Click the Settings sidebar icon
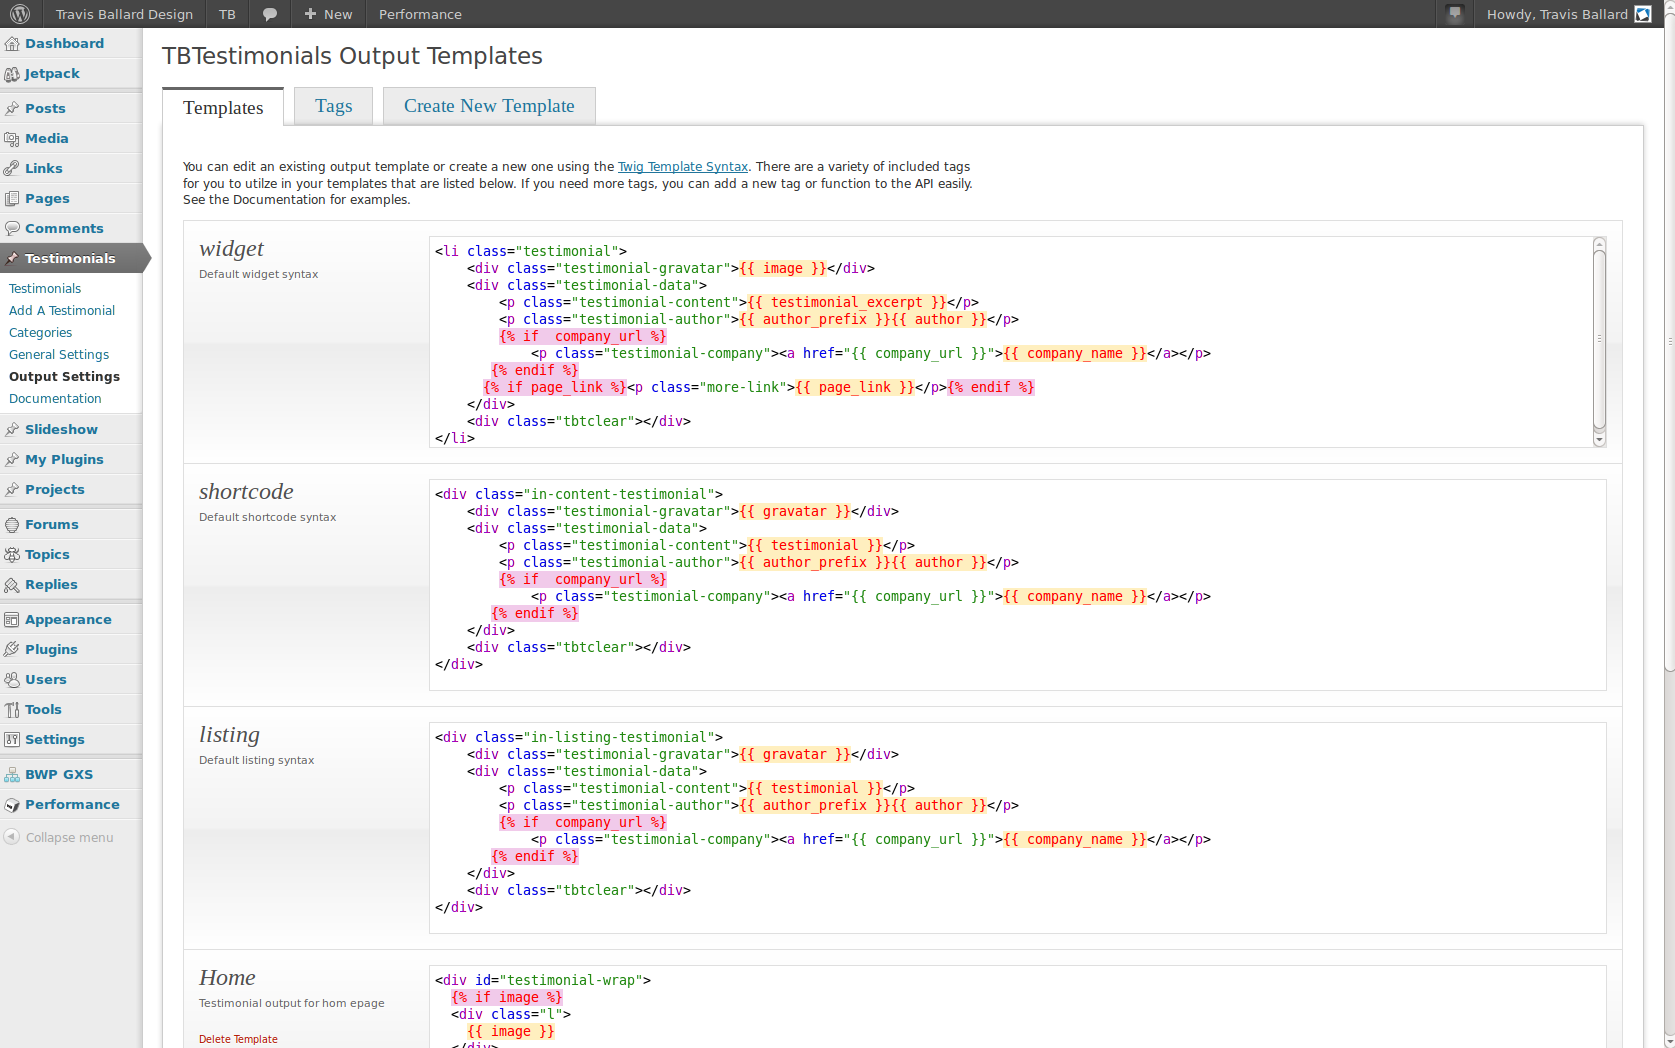Viewport: 1675px width, 1048px height. pyautogui.click(x=12, y=740)
